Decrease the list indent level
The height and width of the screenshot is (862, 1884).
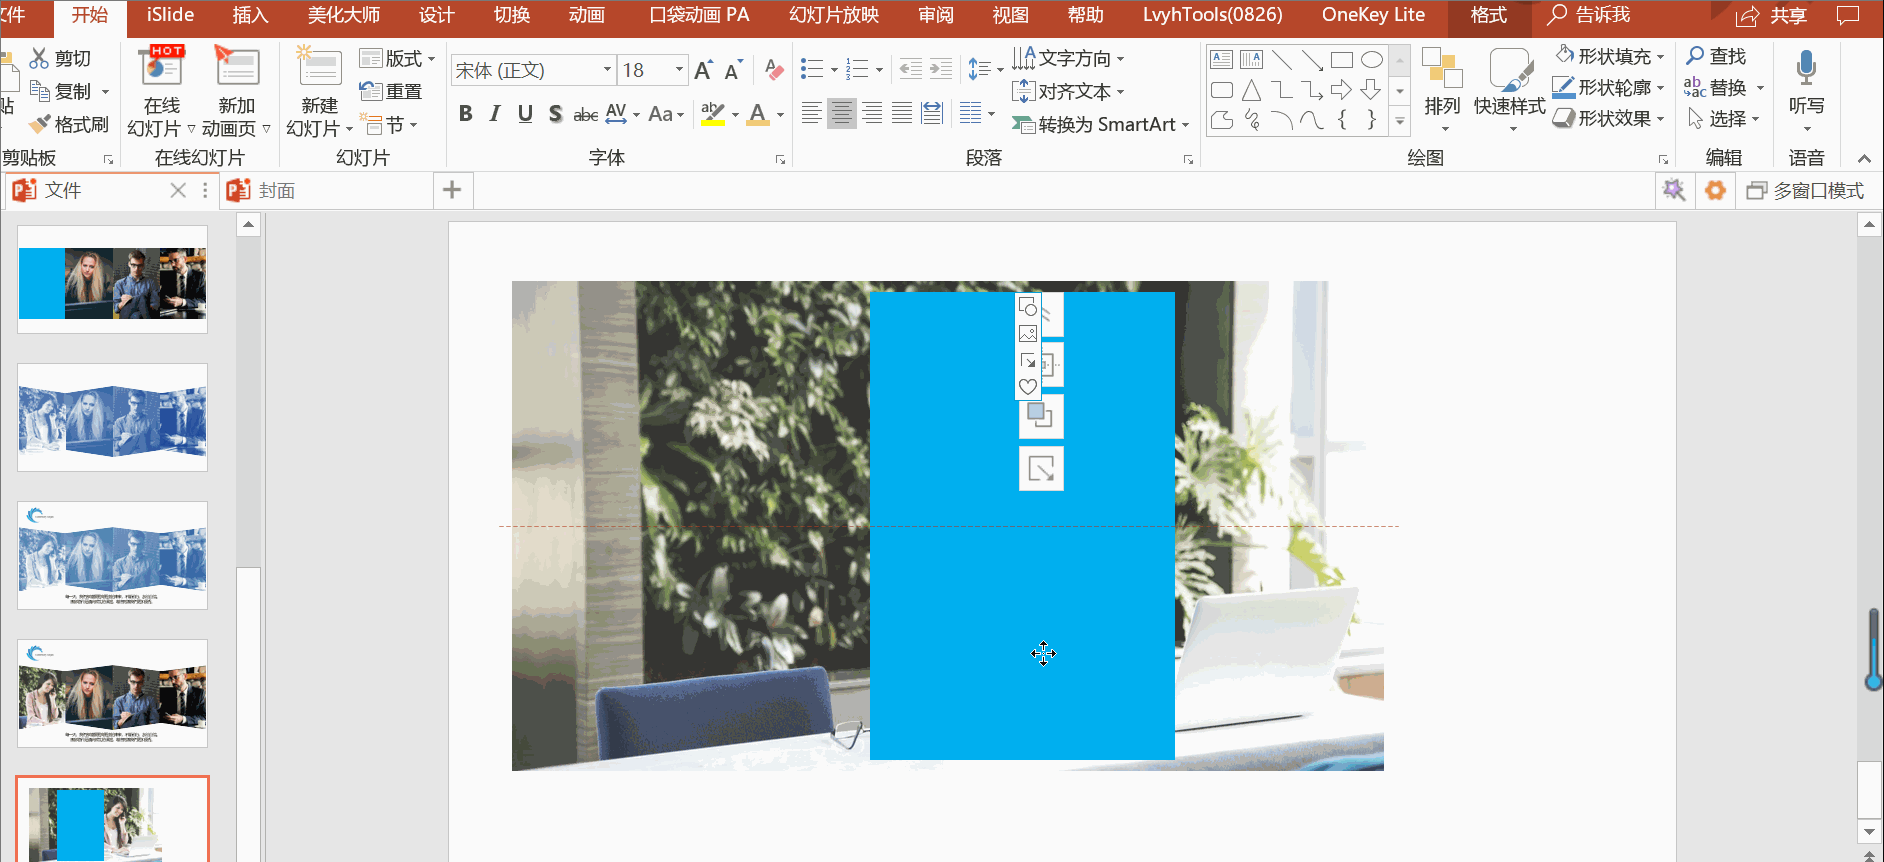910,69
